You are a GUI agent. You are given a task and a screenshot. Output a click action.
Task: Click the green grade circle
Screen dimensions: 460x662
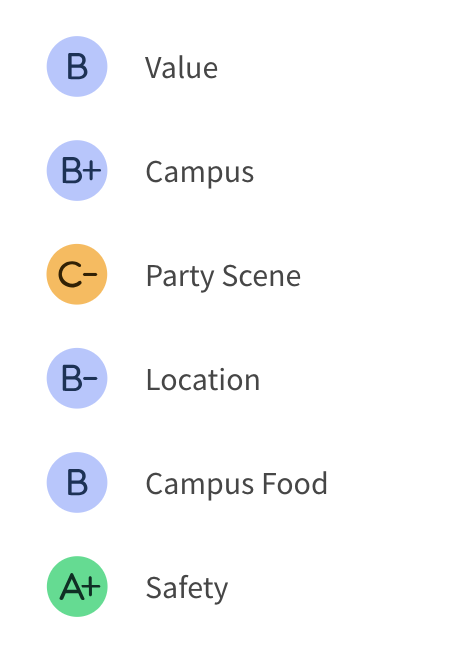pos(77,586)
